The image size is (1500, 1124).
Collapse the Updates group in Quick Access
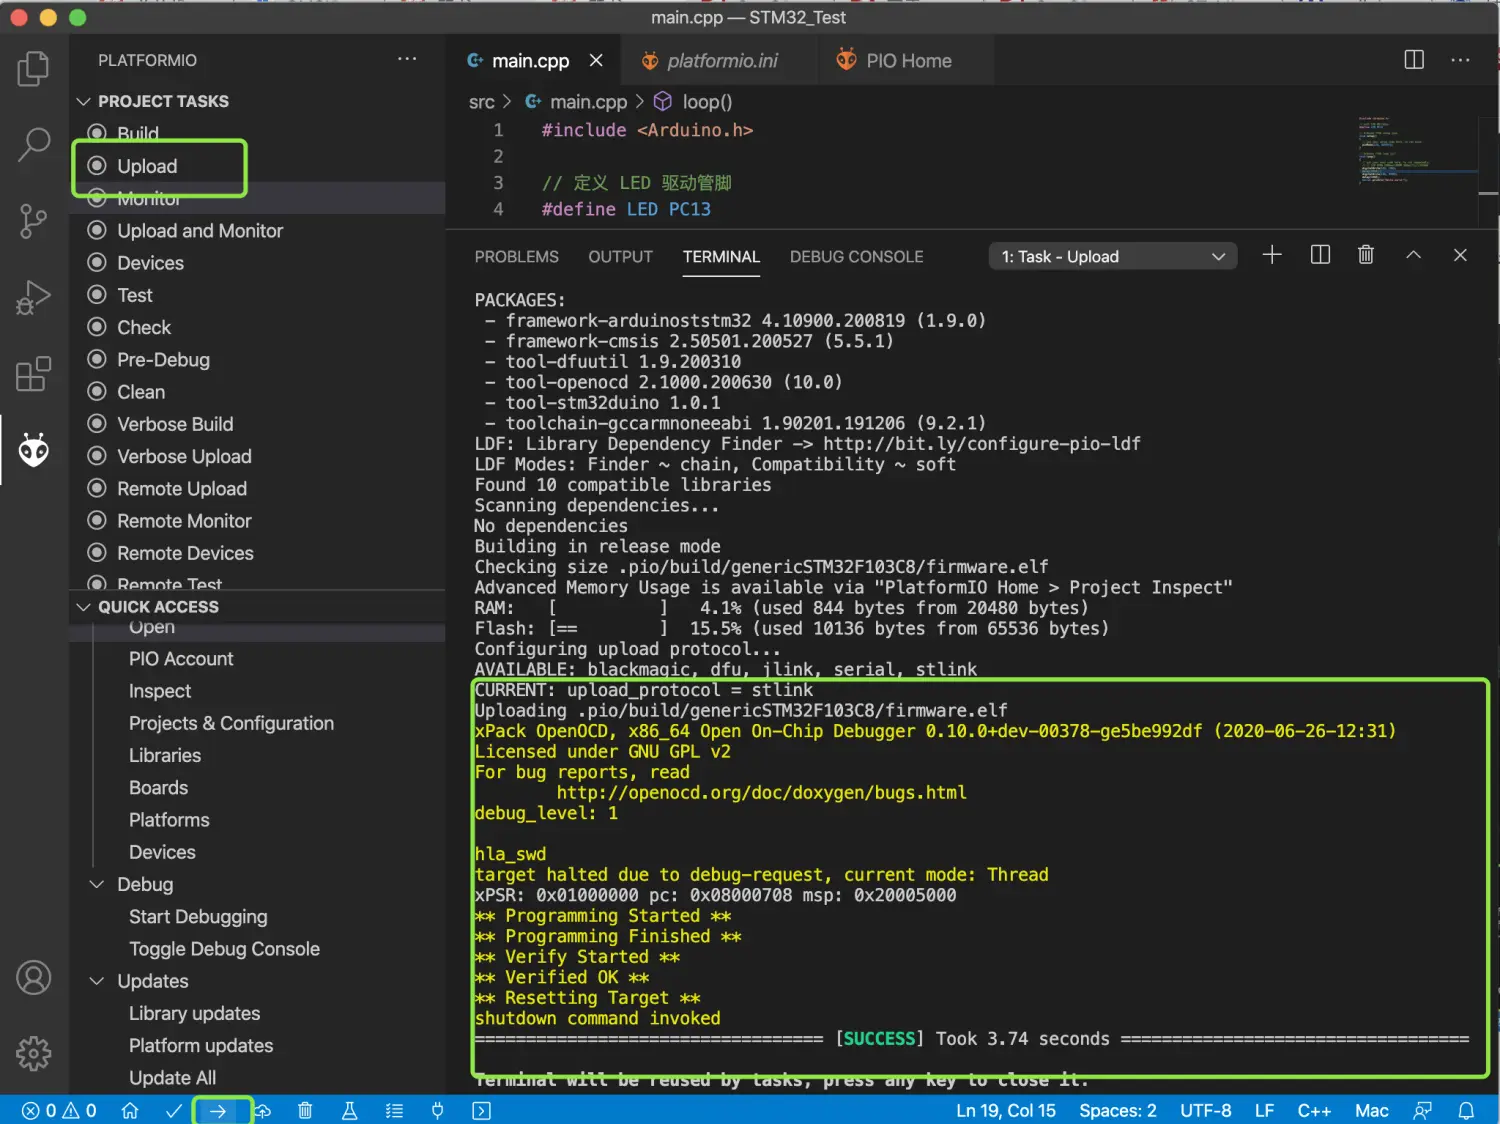click(97, 981)
